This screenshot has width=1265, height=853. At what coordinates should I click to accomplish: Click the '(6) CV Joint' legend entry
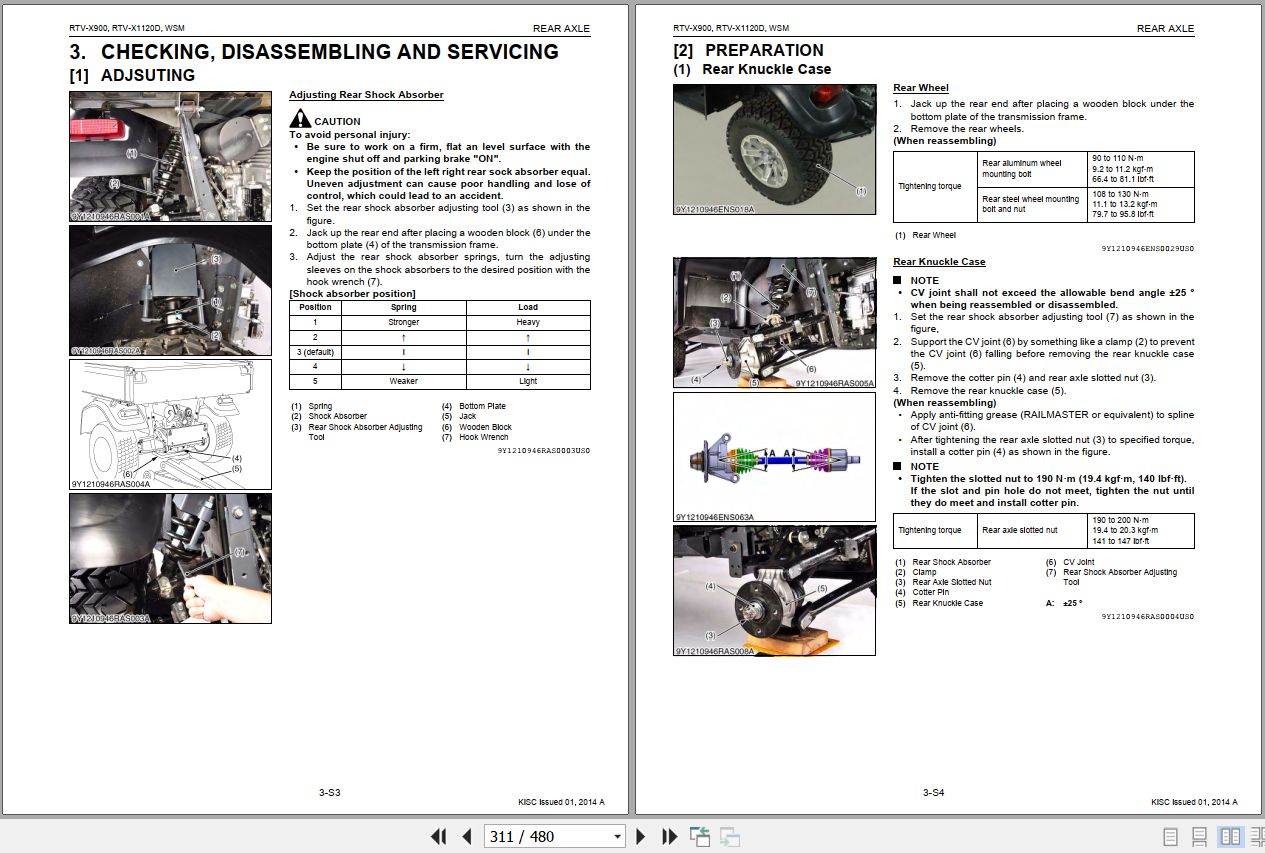1070,562
